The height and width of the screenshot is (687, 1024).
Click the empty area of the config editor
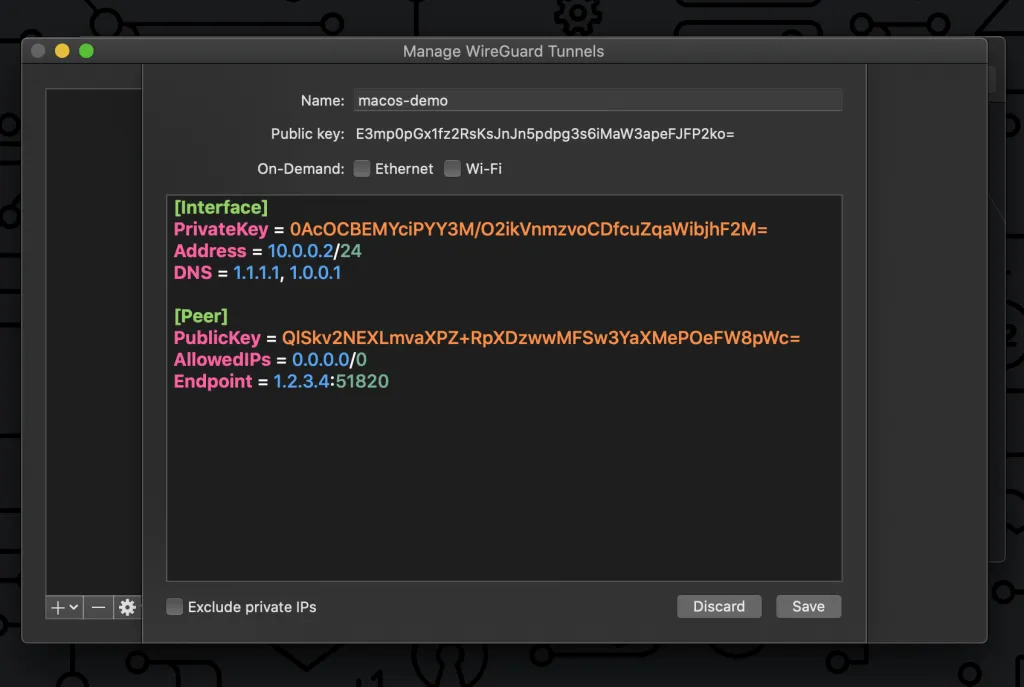504,487
